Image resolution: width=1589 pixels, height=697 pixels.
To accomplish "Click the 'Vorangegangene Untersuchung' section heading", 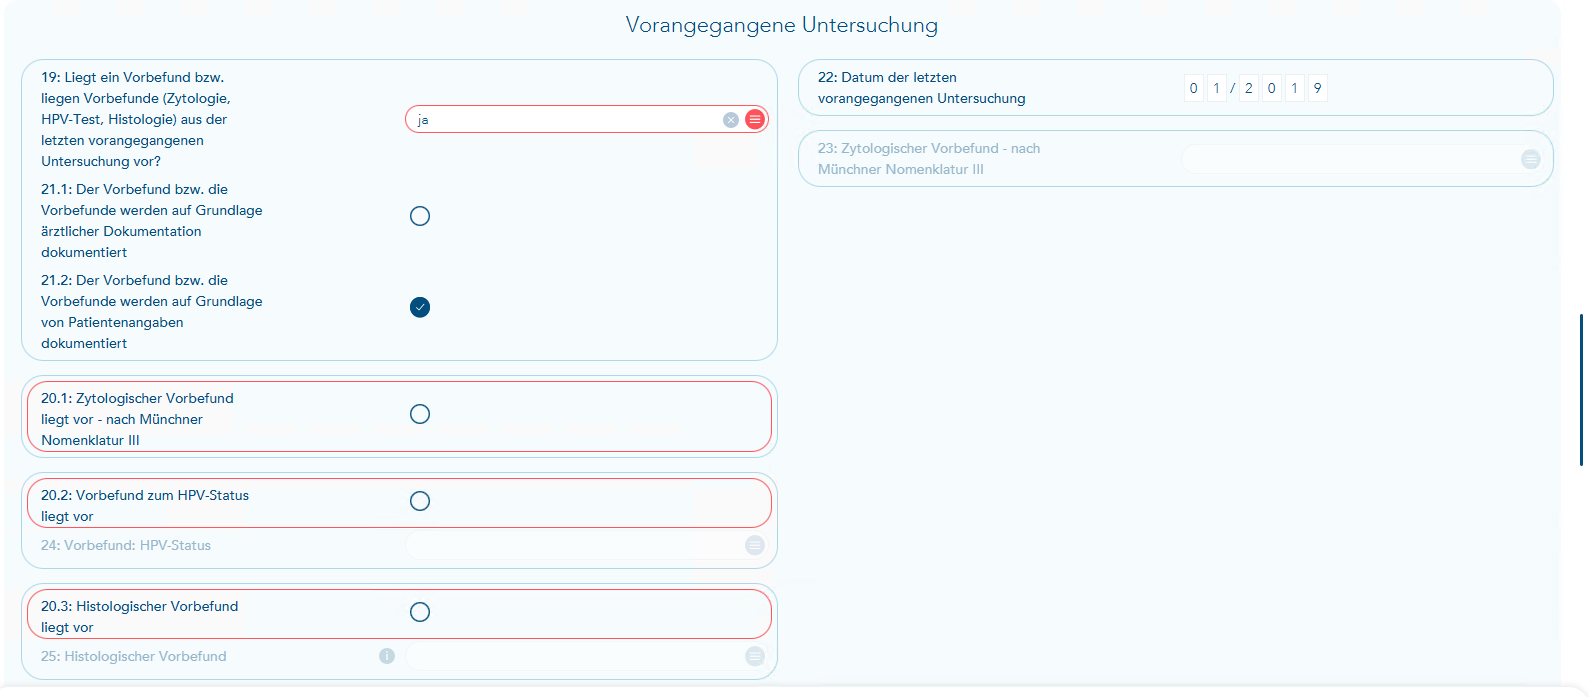I will (x=781, y=25).
